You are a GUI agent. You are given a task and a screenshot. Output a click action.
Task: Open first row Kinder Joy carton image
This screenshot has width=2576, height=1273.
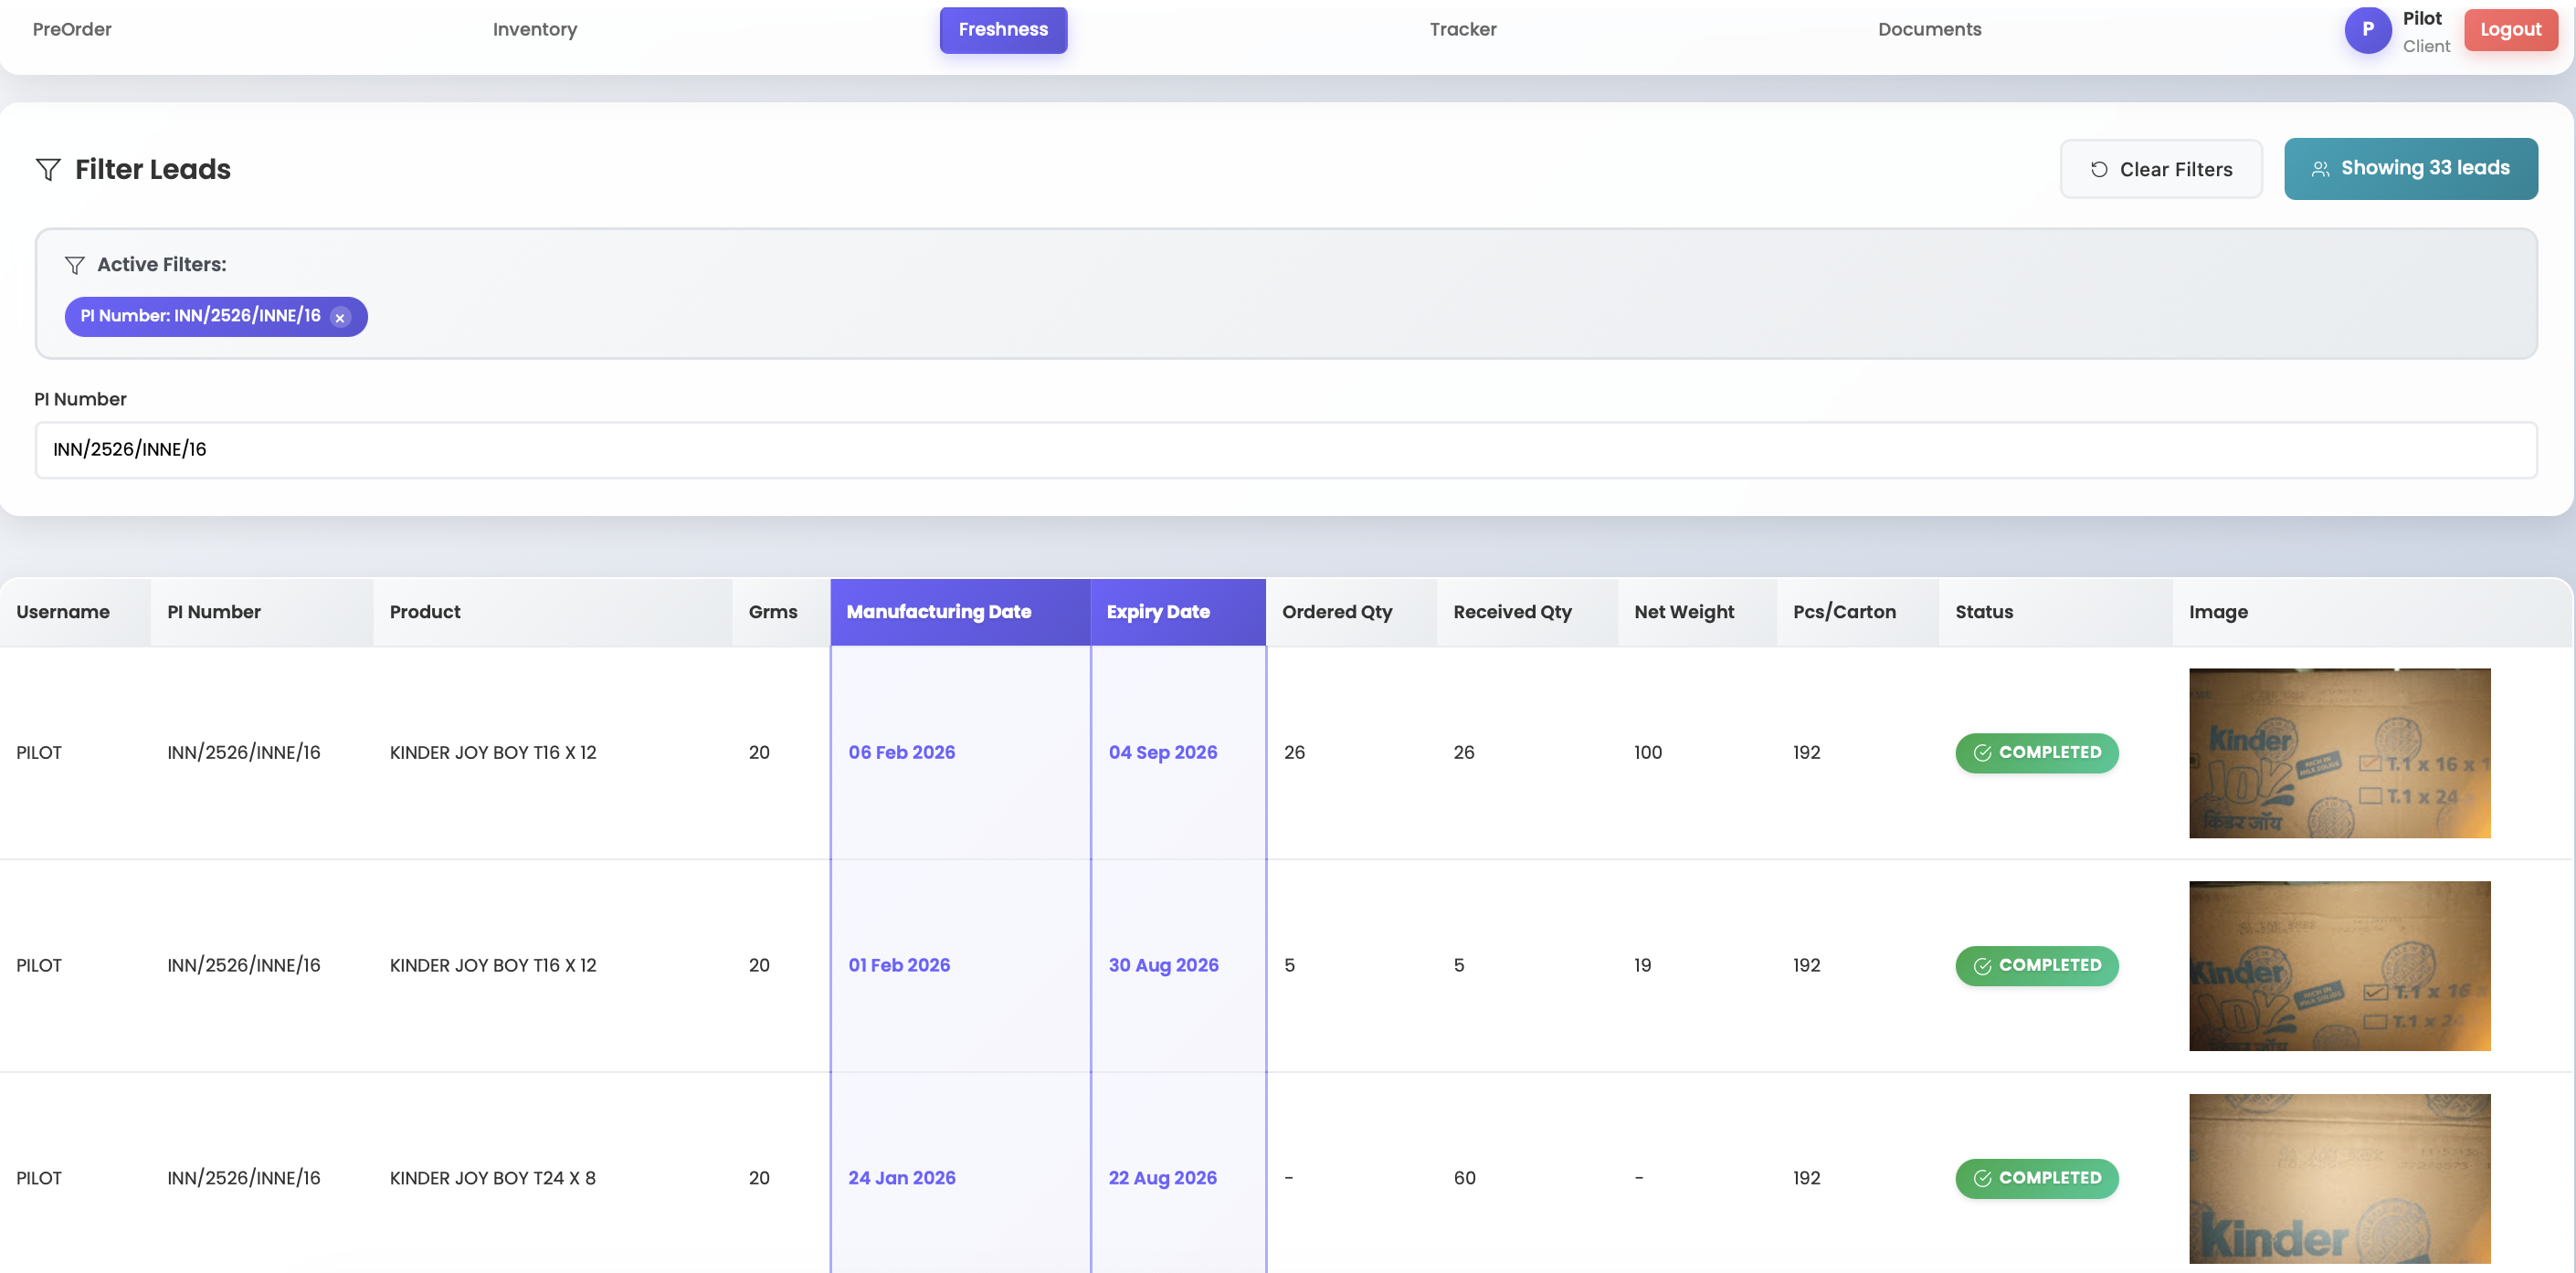pyautogui.click(x=2338, y=753)
